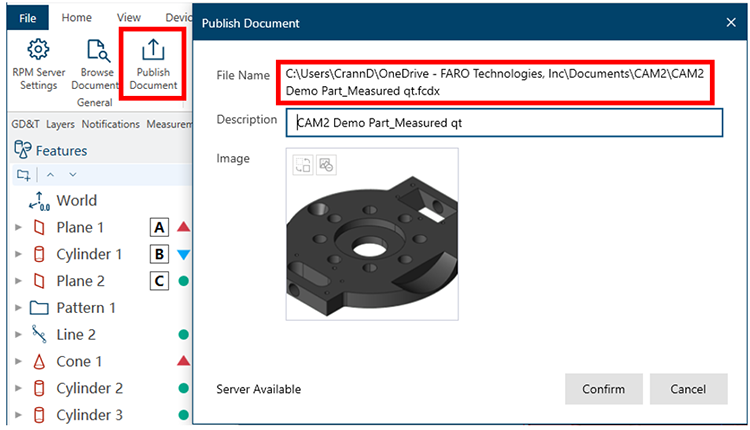750x430 pixels.
Task: Expand the Cone 1 tree node
Action: point(17,362)
